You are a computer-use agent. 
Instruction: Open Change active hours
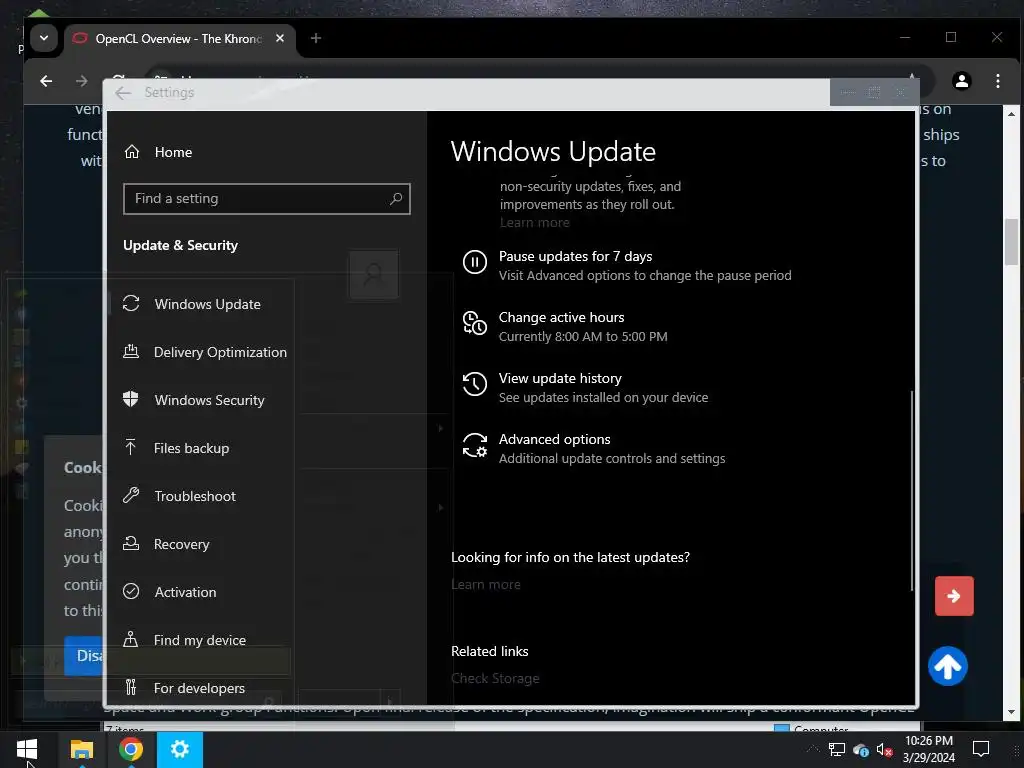tap(561, 317)
